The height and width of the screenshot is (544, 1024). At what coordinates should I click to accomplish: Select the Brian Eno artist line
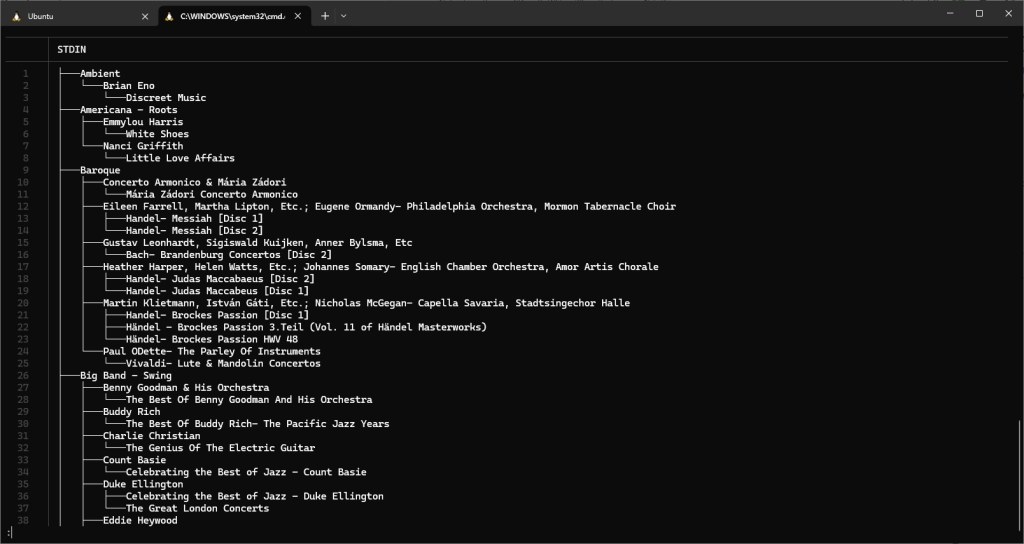pyautogui.click(x=128, y=86)
